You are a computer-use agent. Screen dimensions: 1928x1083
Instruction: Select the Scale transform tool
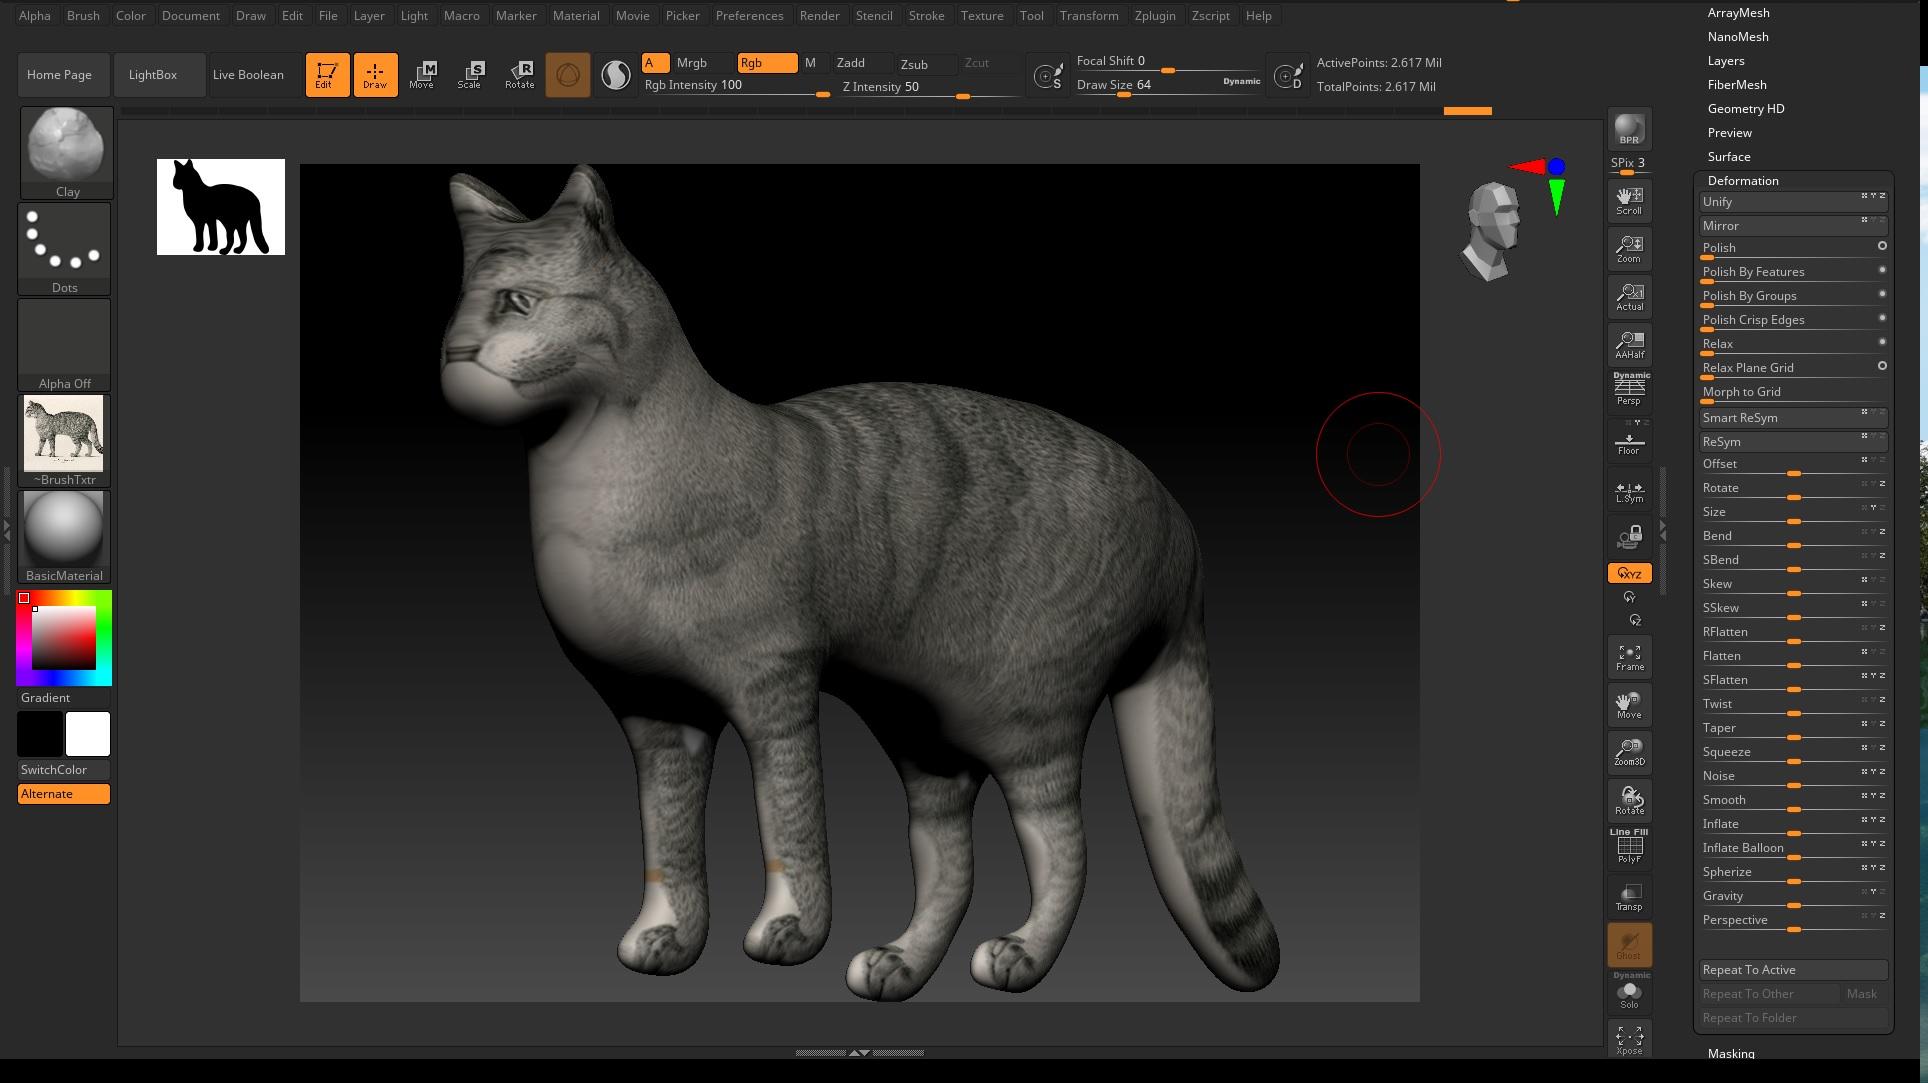(470, 74)
